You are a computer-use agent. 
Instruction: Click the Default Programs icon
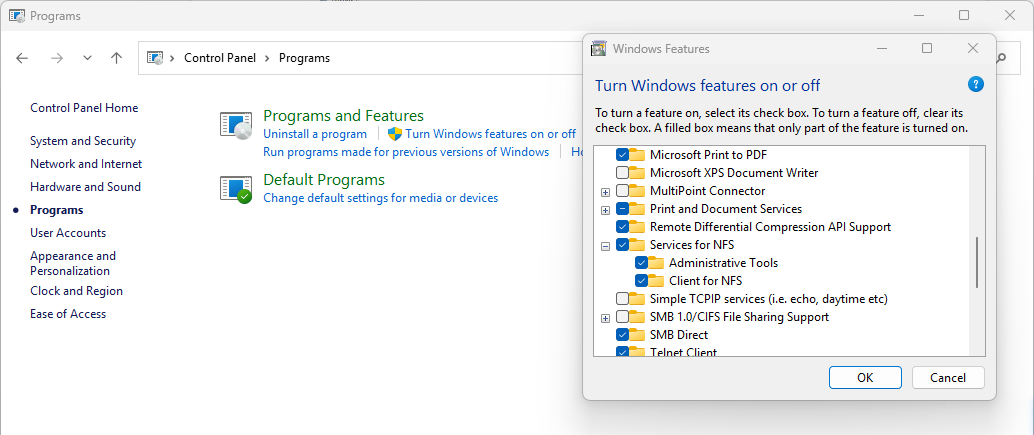pos(235,190)
